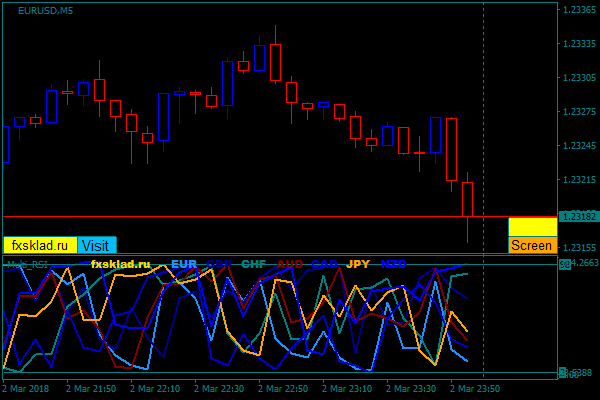Click the 1.23305 price scale label
Image resolution: width=600 pixels, height=400 pixels.
coord(579,78)
